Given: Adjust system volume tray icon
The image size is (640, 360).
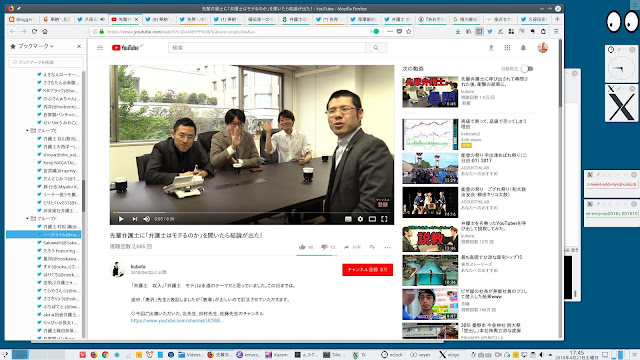Looking at the screenshot, I should 542,355.
